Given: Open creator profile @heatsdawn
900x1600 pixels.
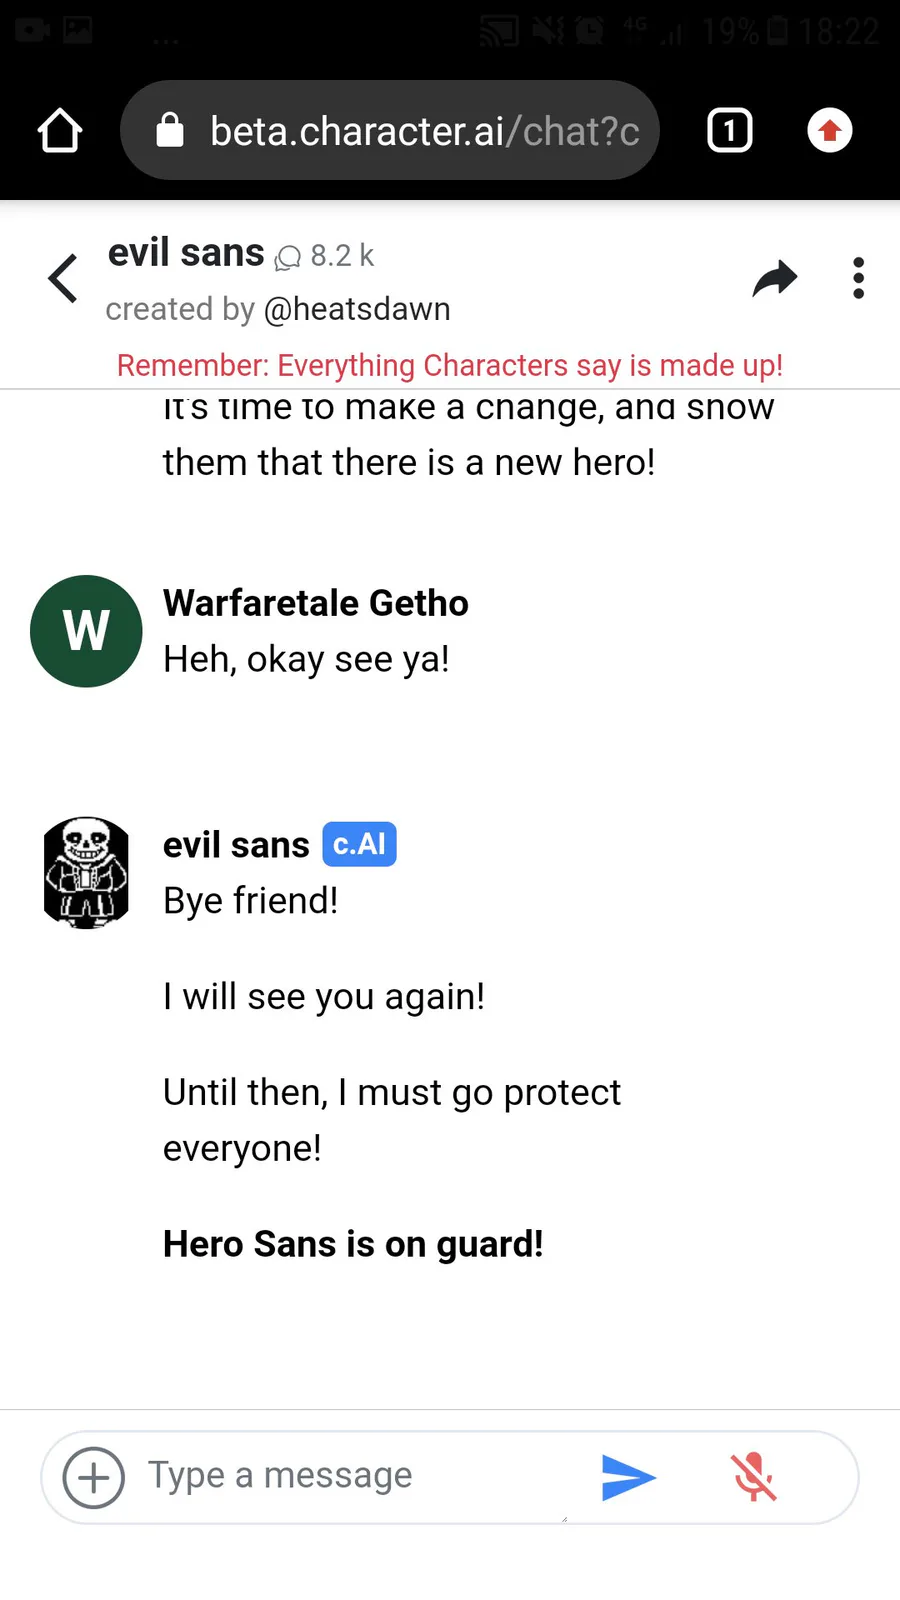Looking at the screenshot, I should click(357, 309).
